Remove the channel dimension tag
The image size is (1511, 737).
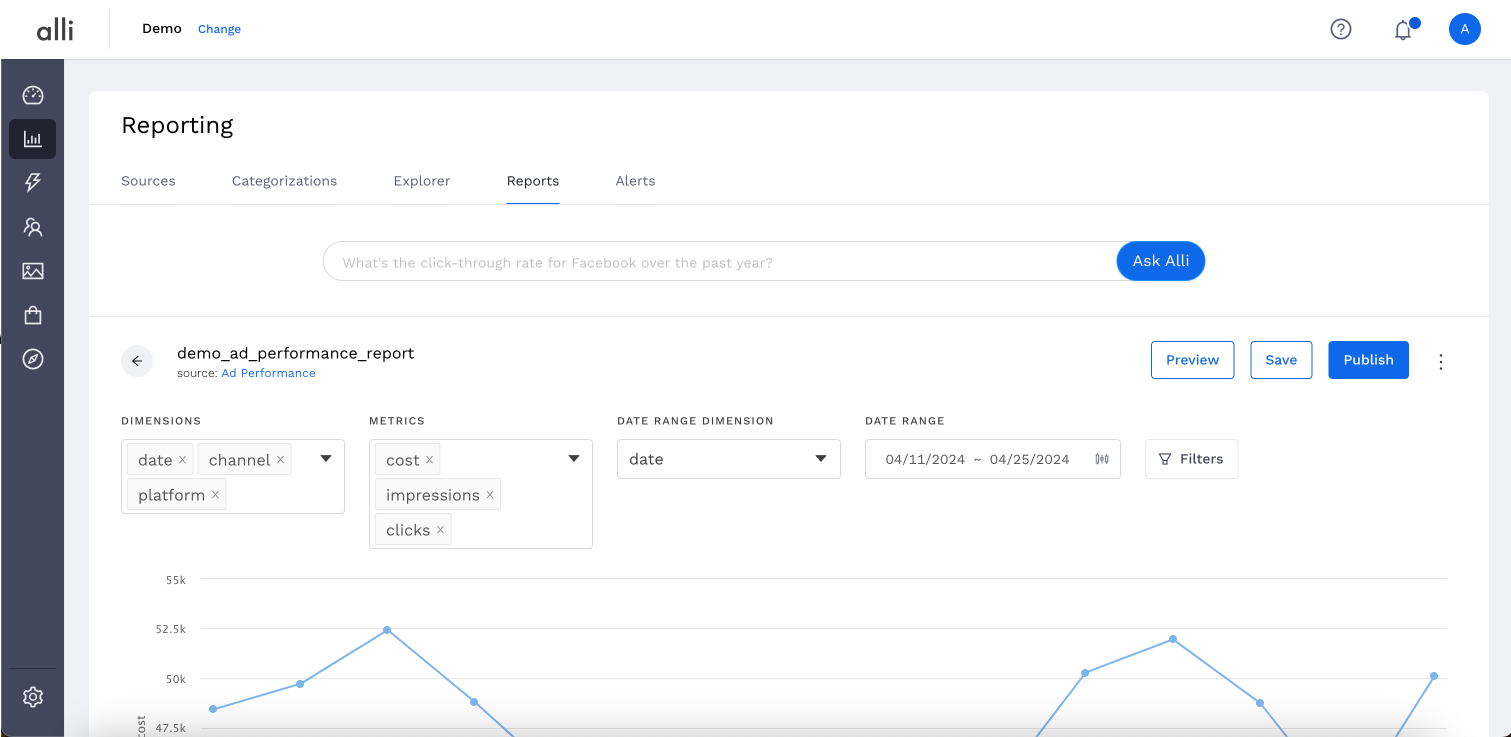(x=281, y=460)
